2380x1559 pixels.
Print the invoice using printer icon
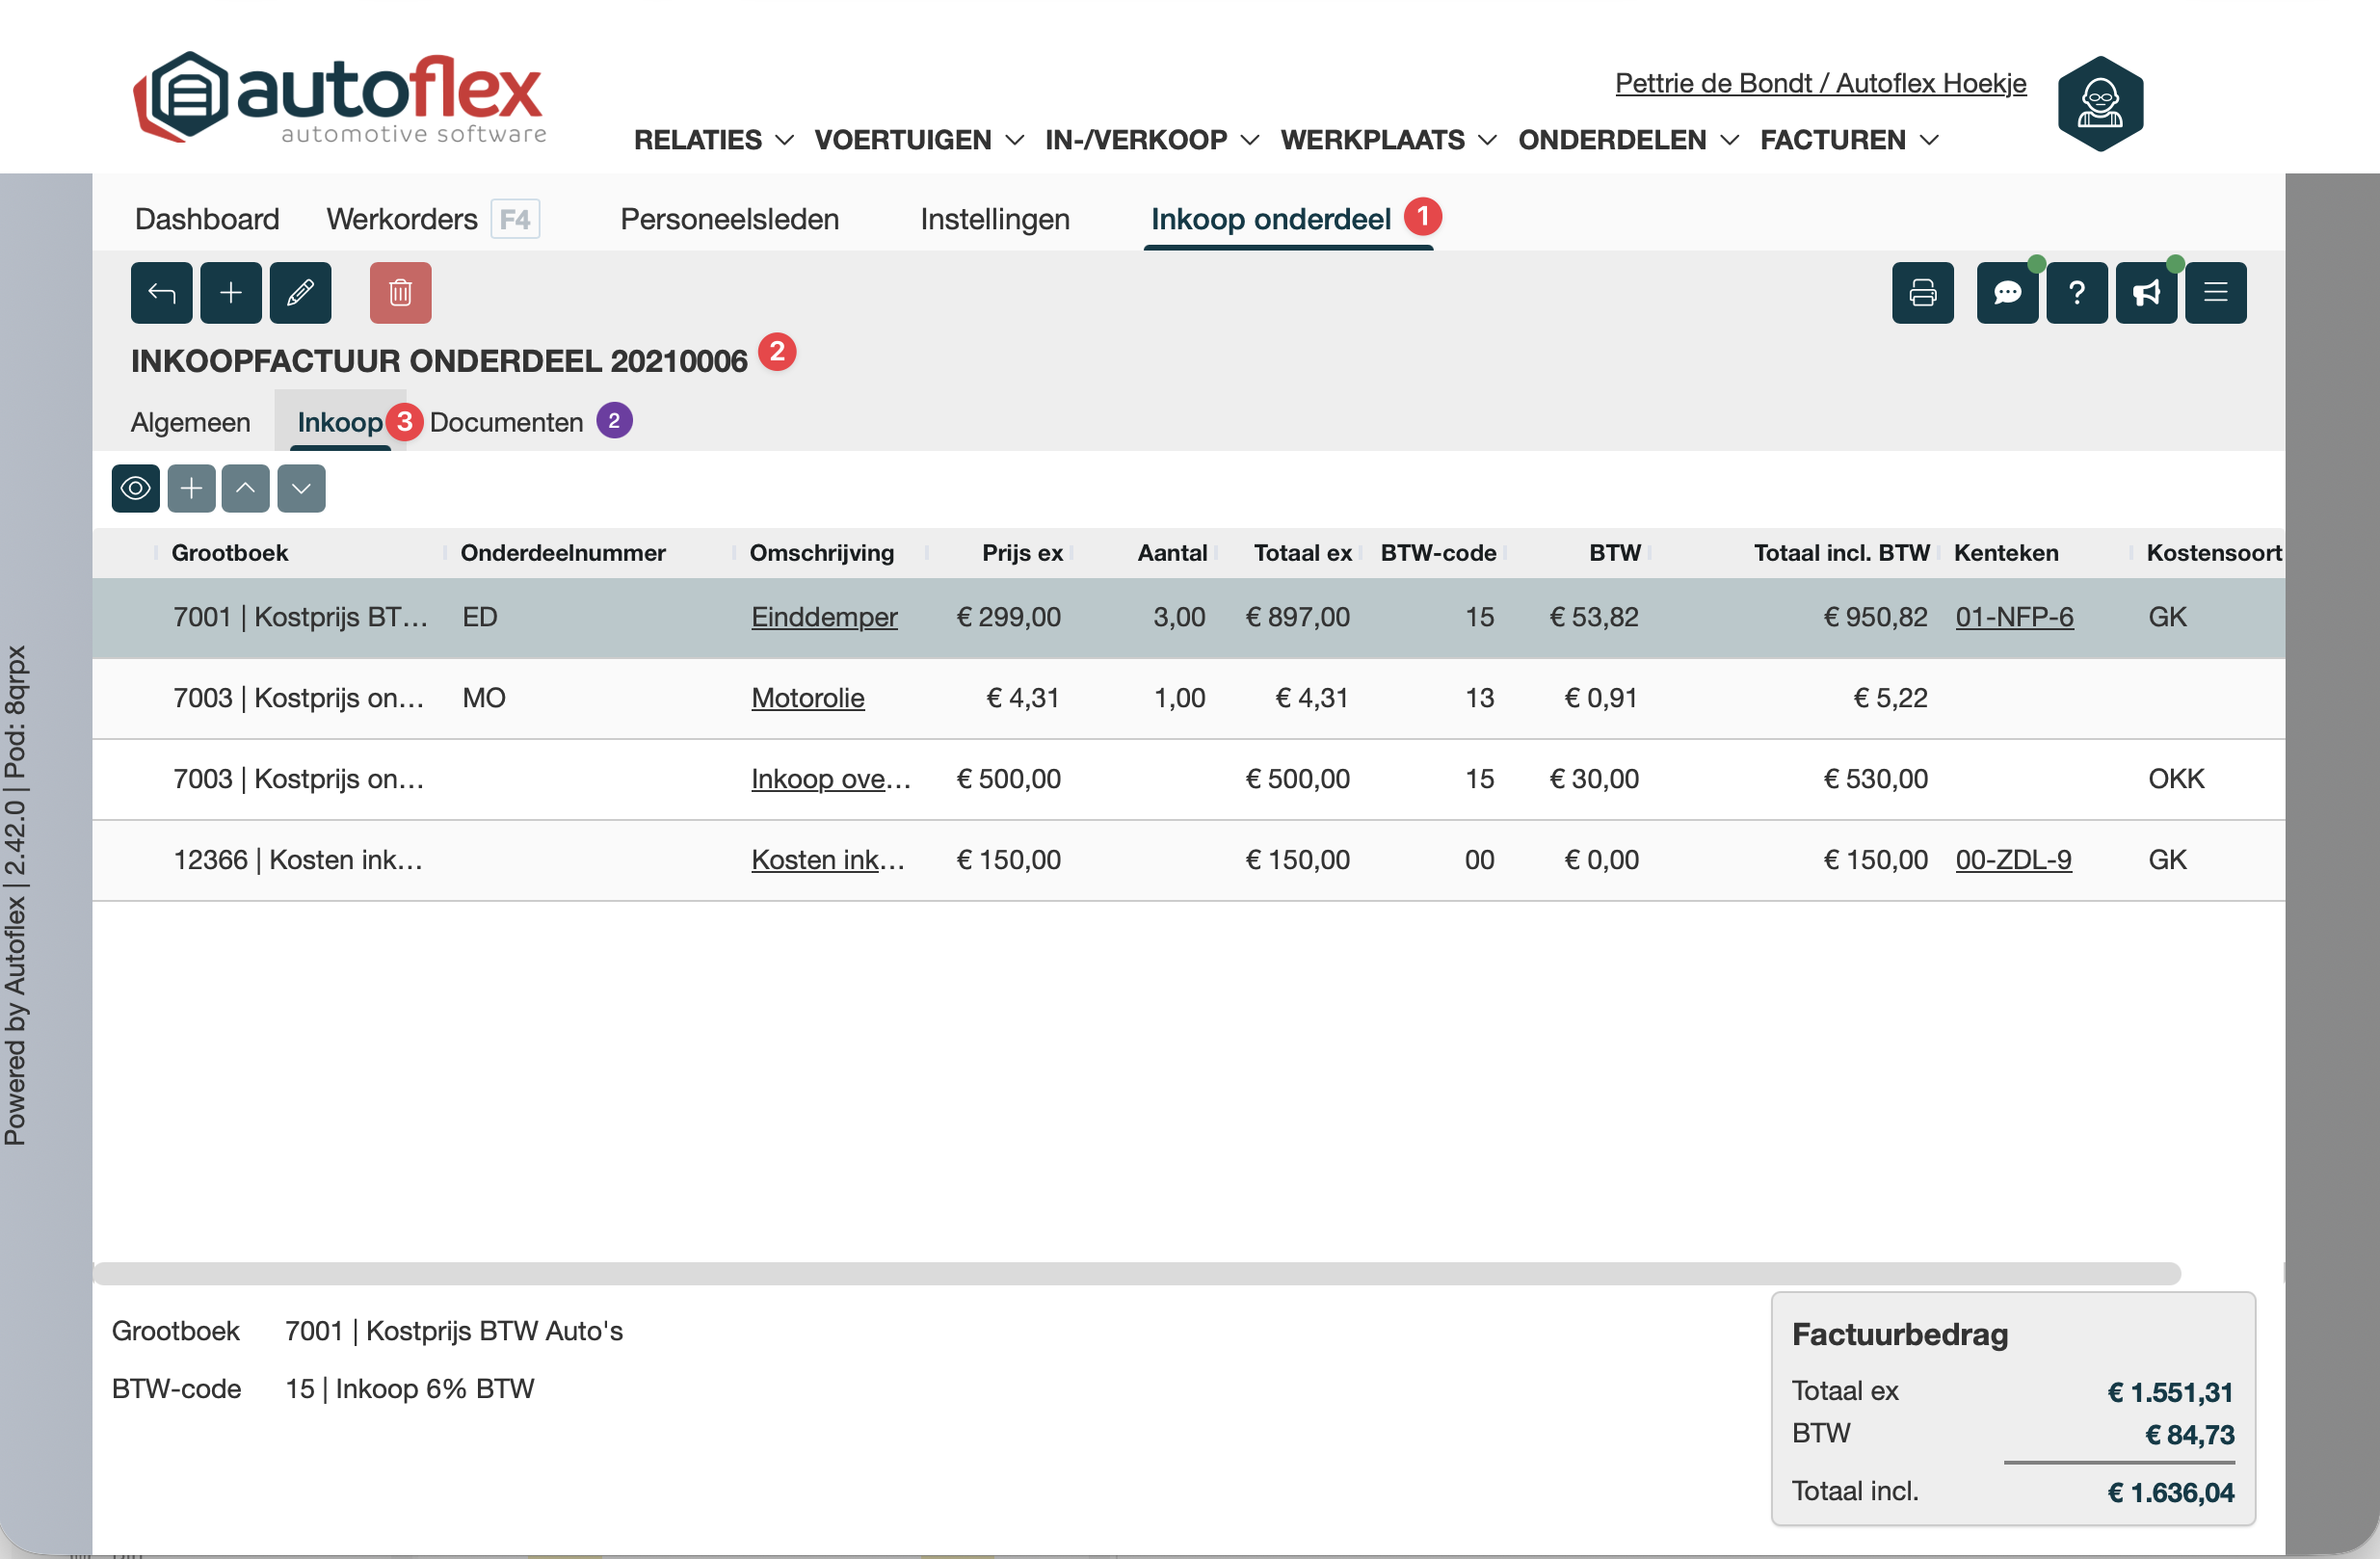[x=1922, y=293]
